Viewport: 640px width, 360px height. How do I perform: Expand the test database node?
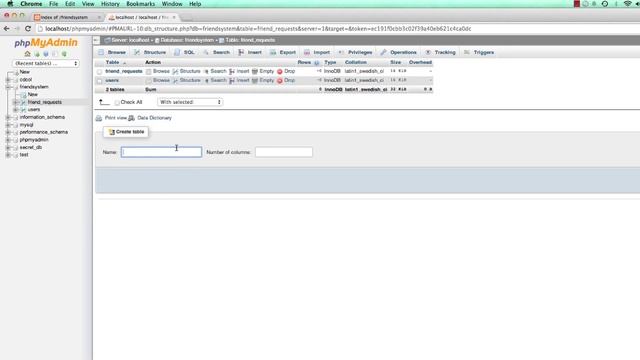[8, 155]
